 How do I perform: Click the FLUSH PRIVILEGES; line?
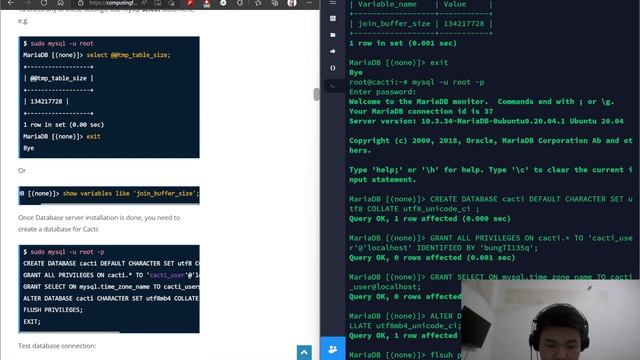click(53, 310)
